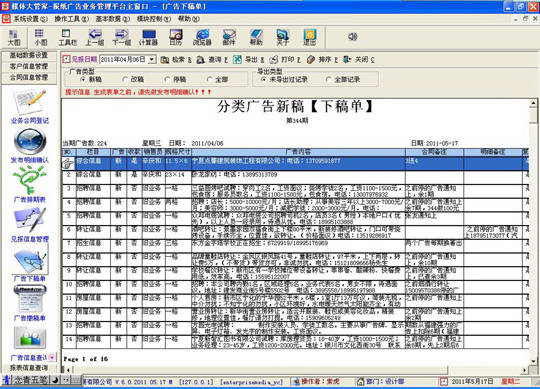The image size is (540, 389).
Task: Switch to 小图 small icon view
Action: pyautogui.click(x=40, y=38)
